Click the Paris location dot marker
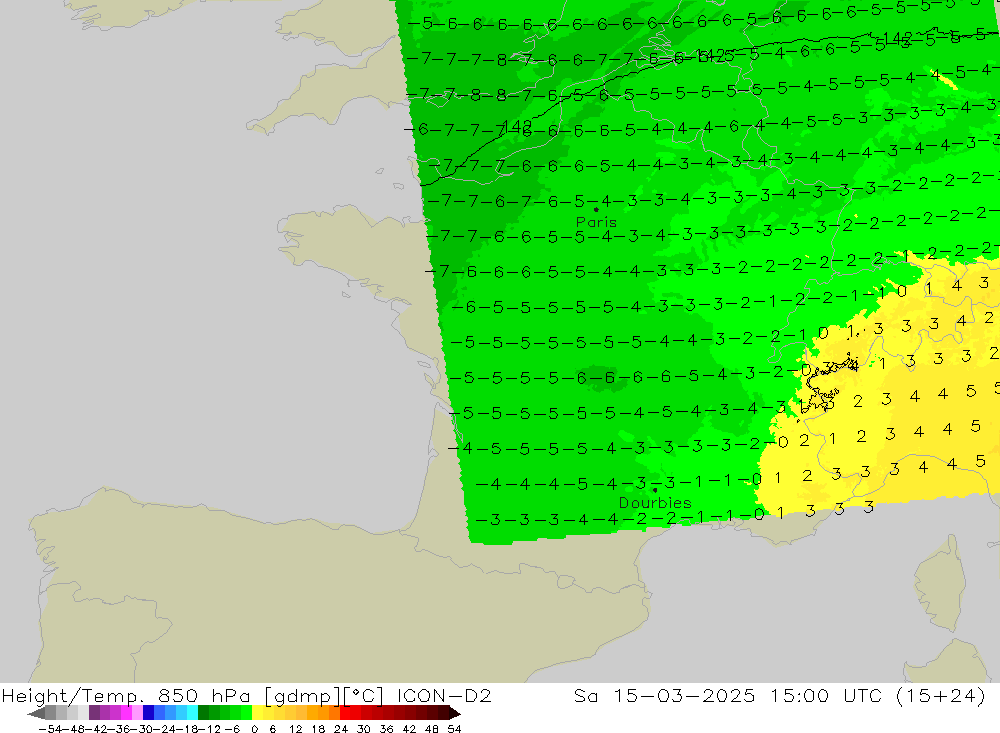This screenshot has height=733, width=1000. tap(596, 209)
